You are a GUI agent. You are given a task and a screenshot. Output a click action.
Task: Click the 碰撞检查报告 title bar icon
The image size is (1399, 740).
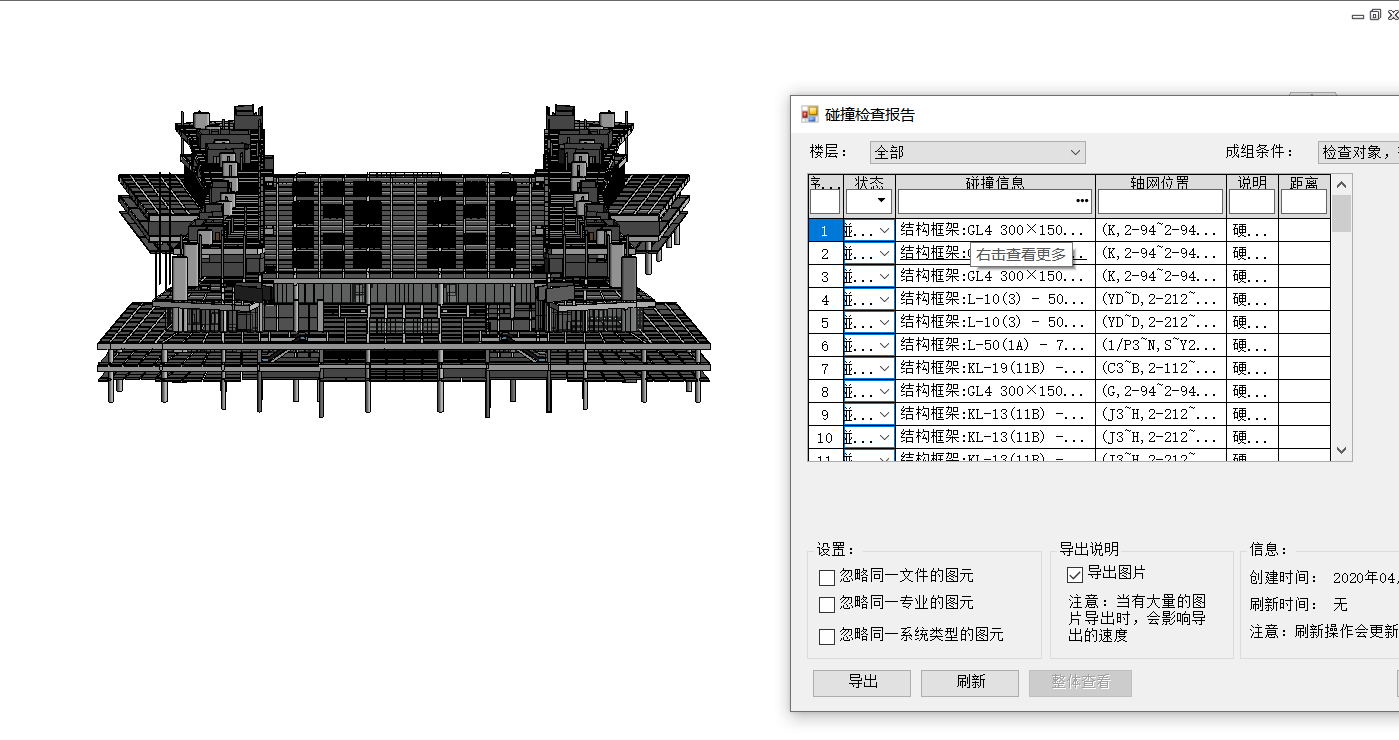(809, 114)
